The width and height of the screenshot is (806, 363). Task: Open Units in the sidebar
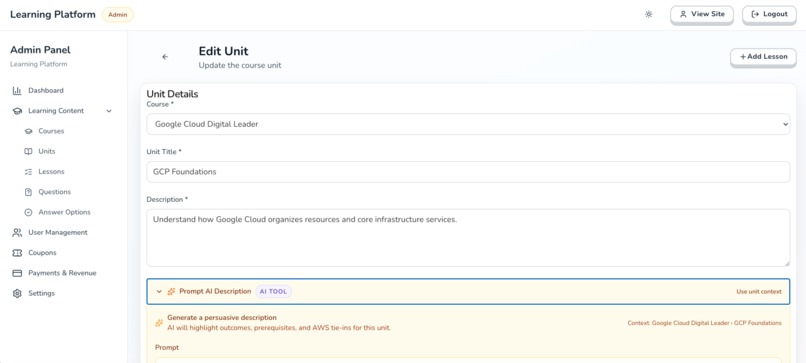click(47, 152)
